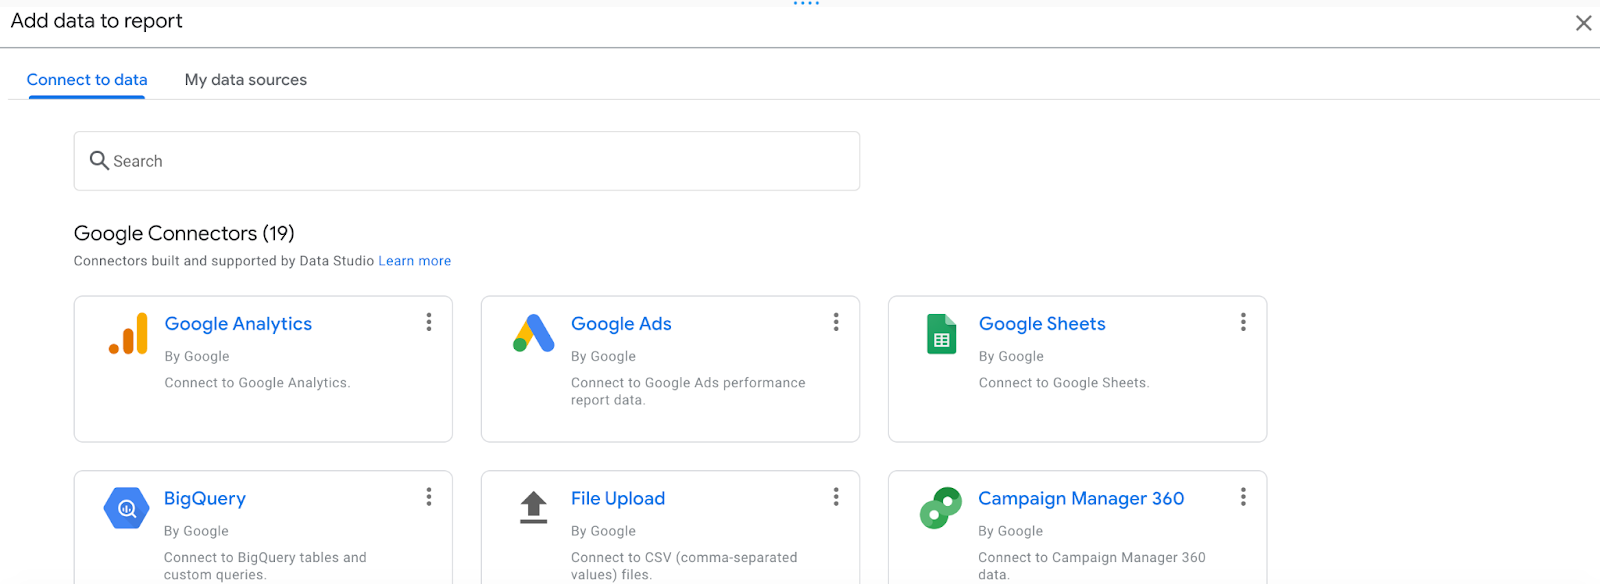Switch to the My data sources tab

pyautogui.click(x=245, y=80)
